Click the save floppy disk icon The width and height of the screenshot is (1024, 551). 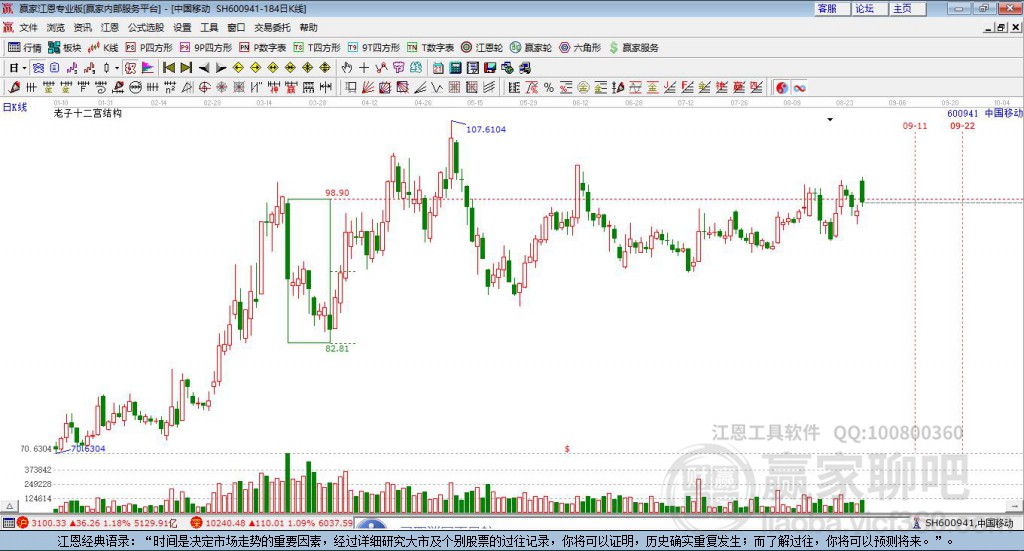tap(490, 68)
